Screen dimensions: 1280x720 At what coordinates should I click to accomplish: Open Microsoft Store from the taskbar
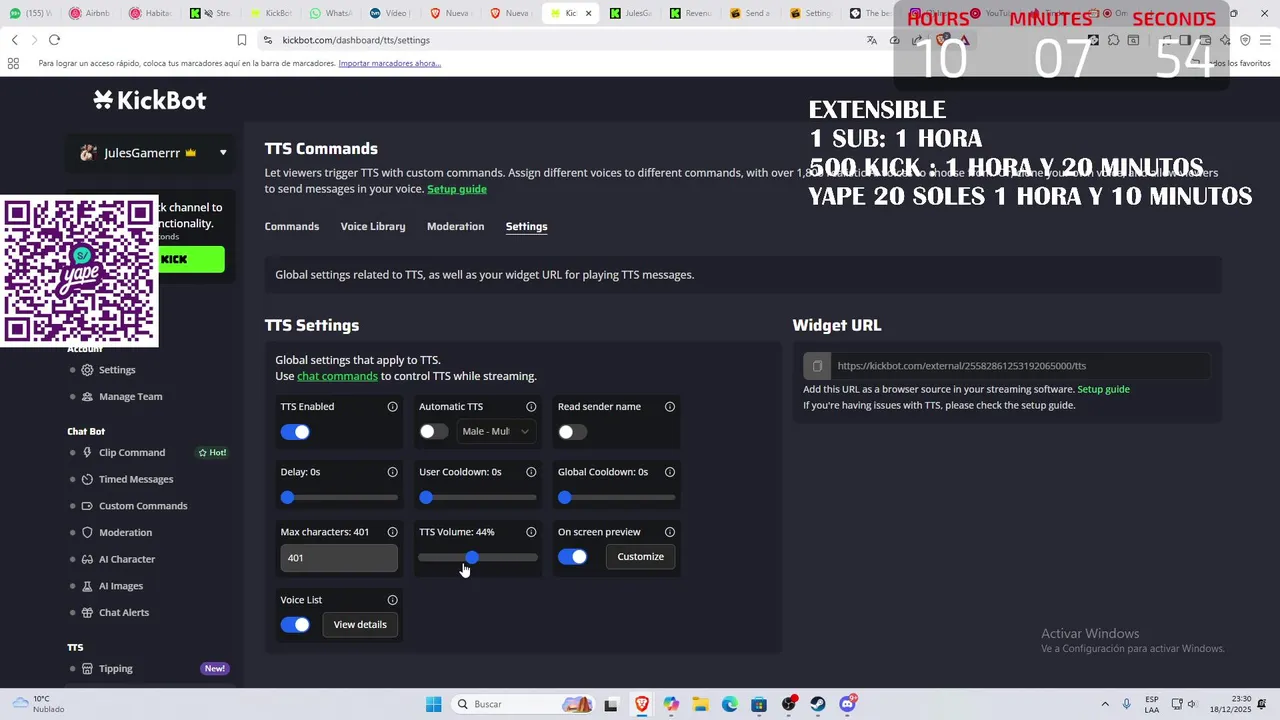coord(759,704)
